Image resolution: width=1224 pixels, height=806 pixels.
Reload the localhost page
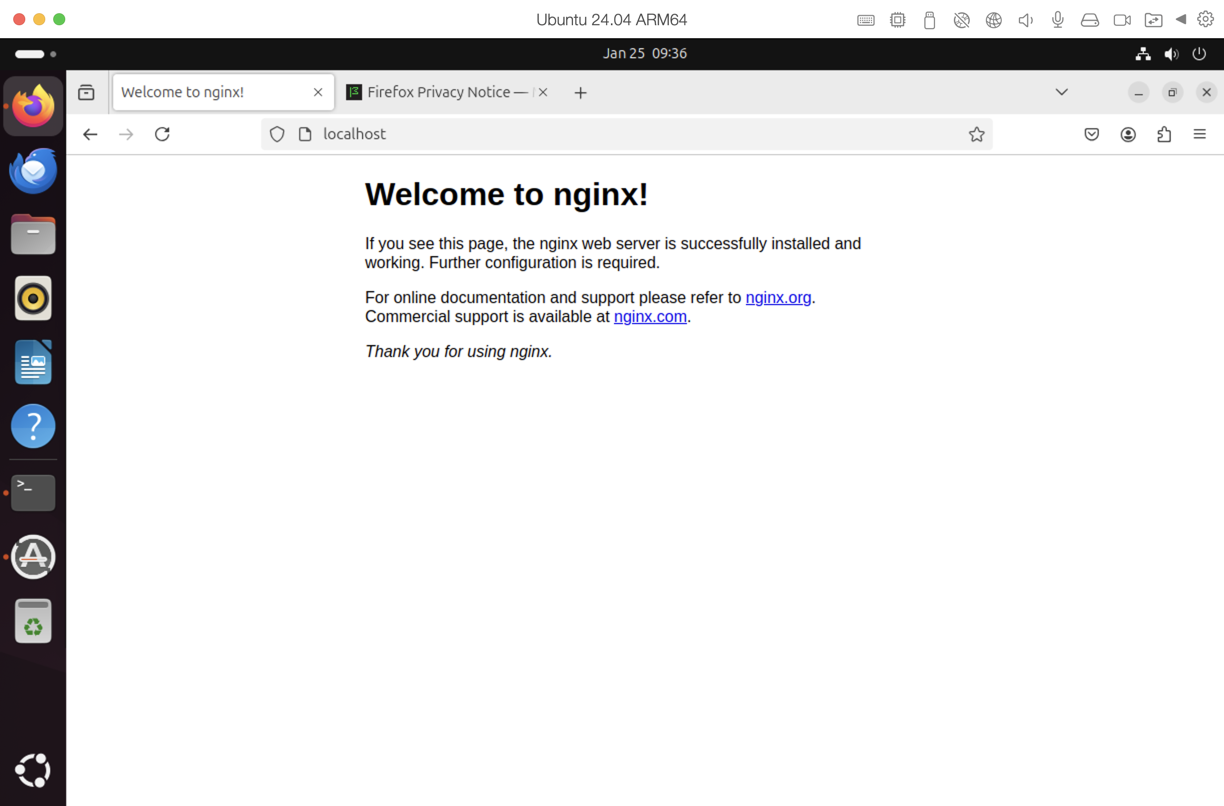coord(162,134)
